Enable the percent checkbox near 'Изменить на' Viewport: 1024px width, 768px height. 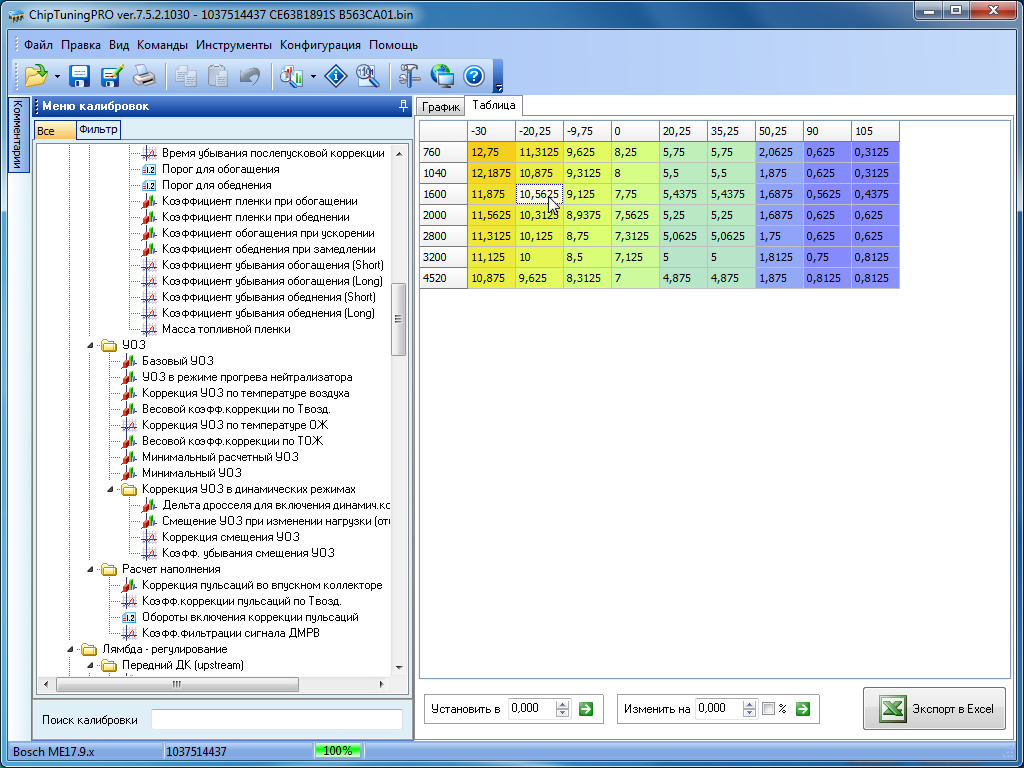768,709
